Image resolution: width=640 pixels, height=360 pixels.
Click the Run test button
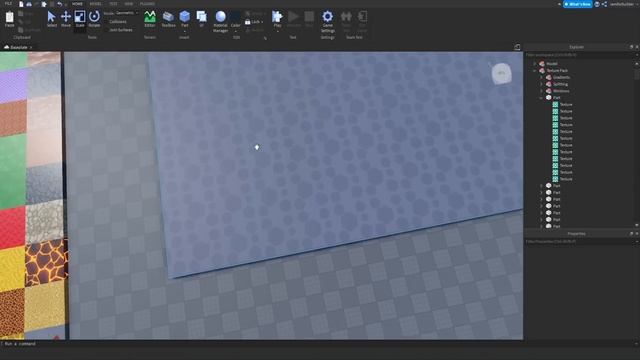tap(293, 18)
